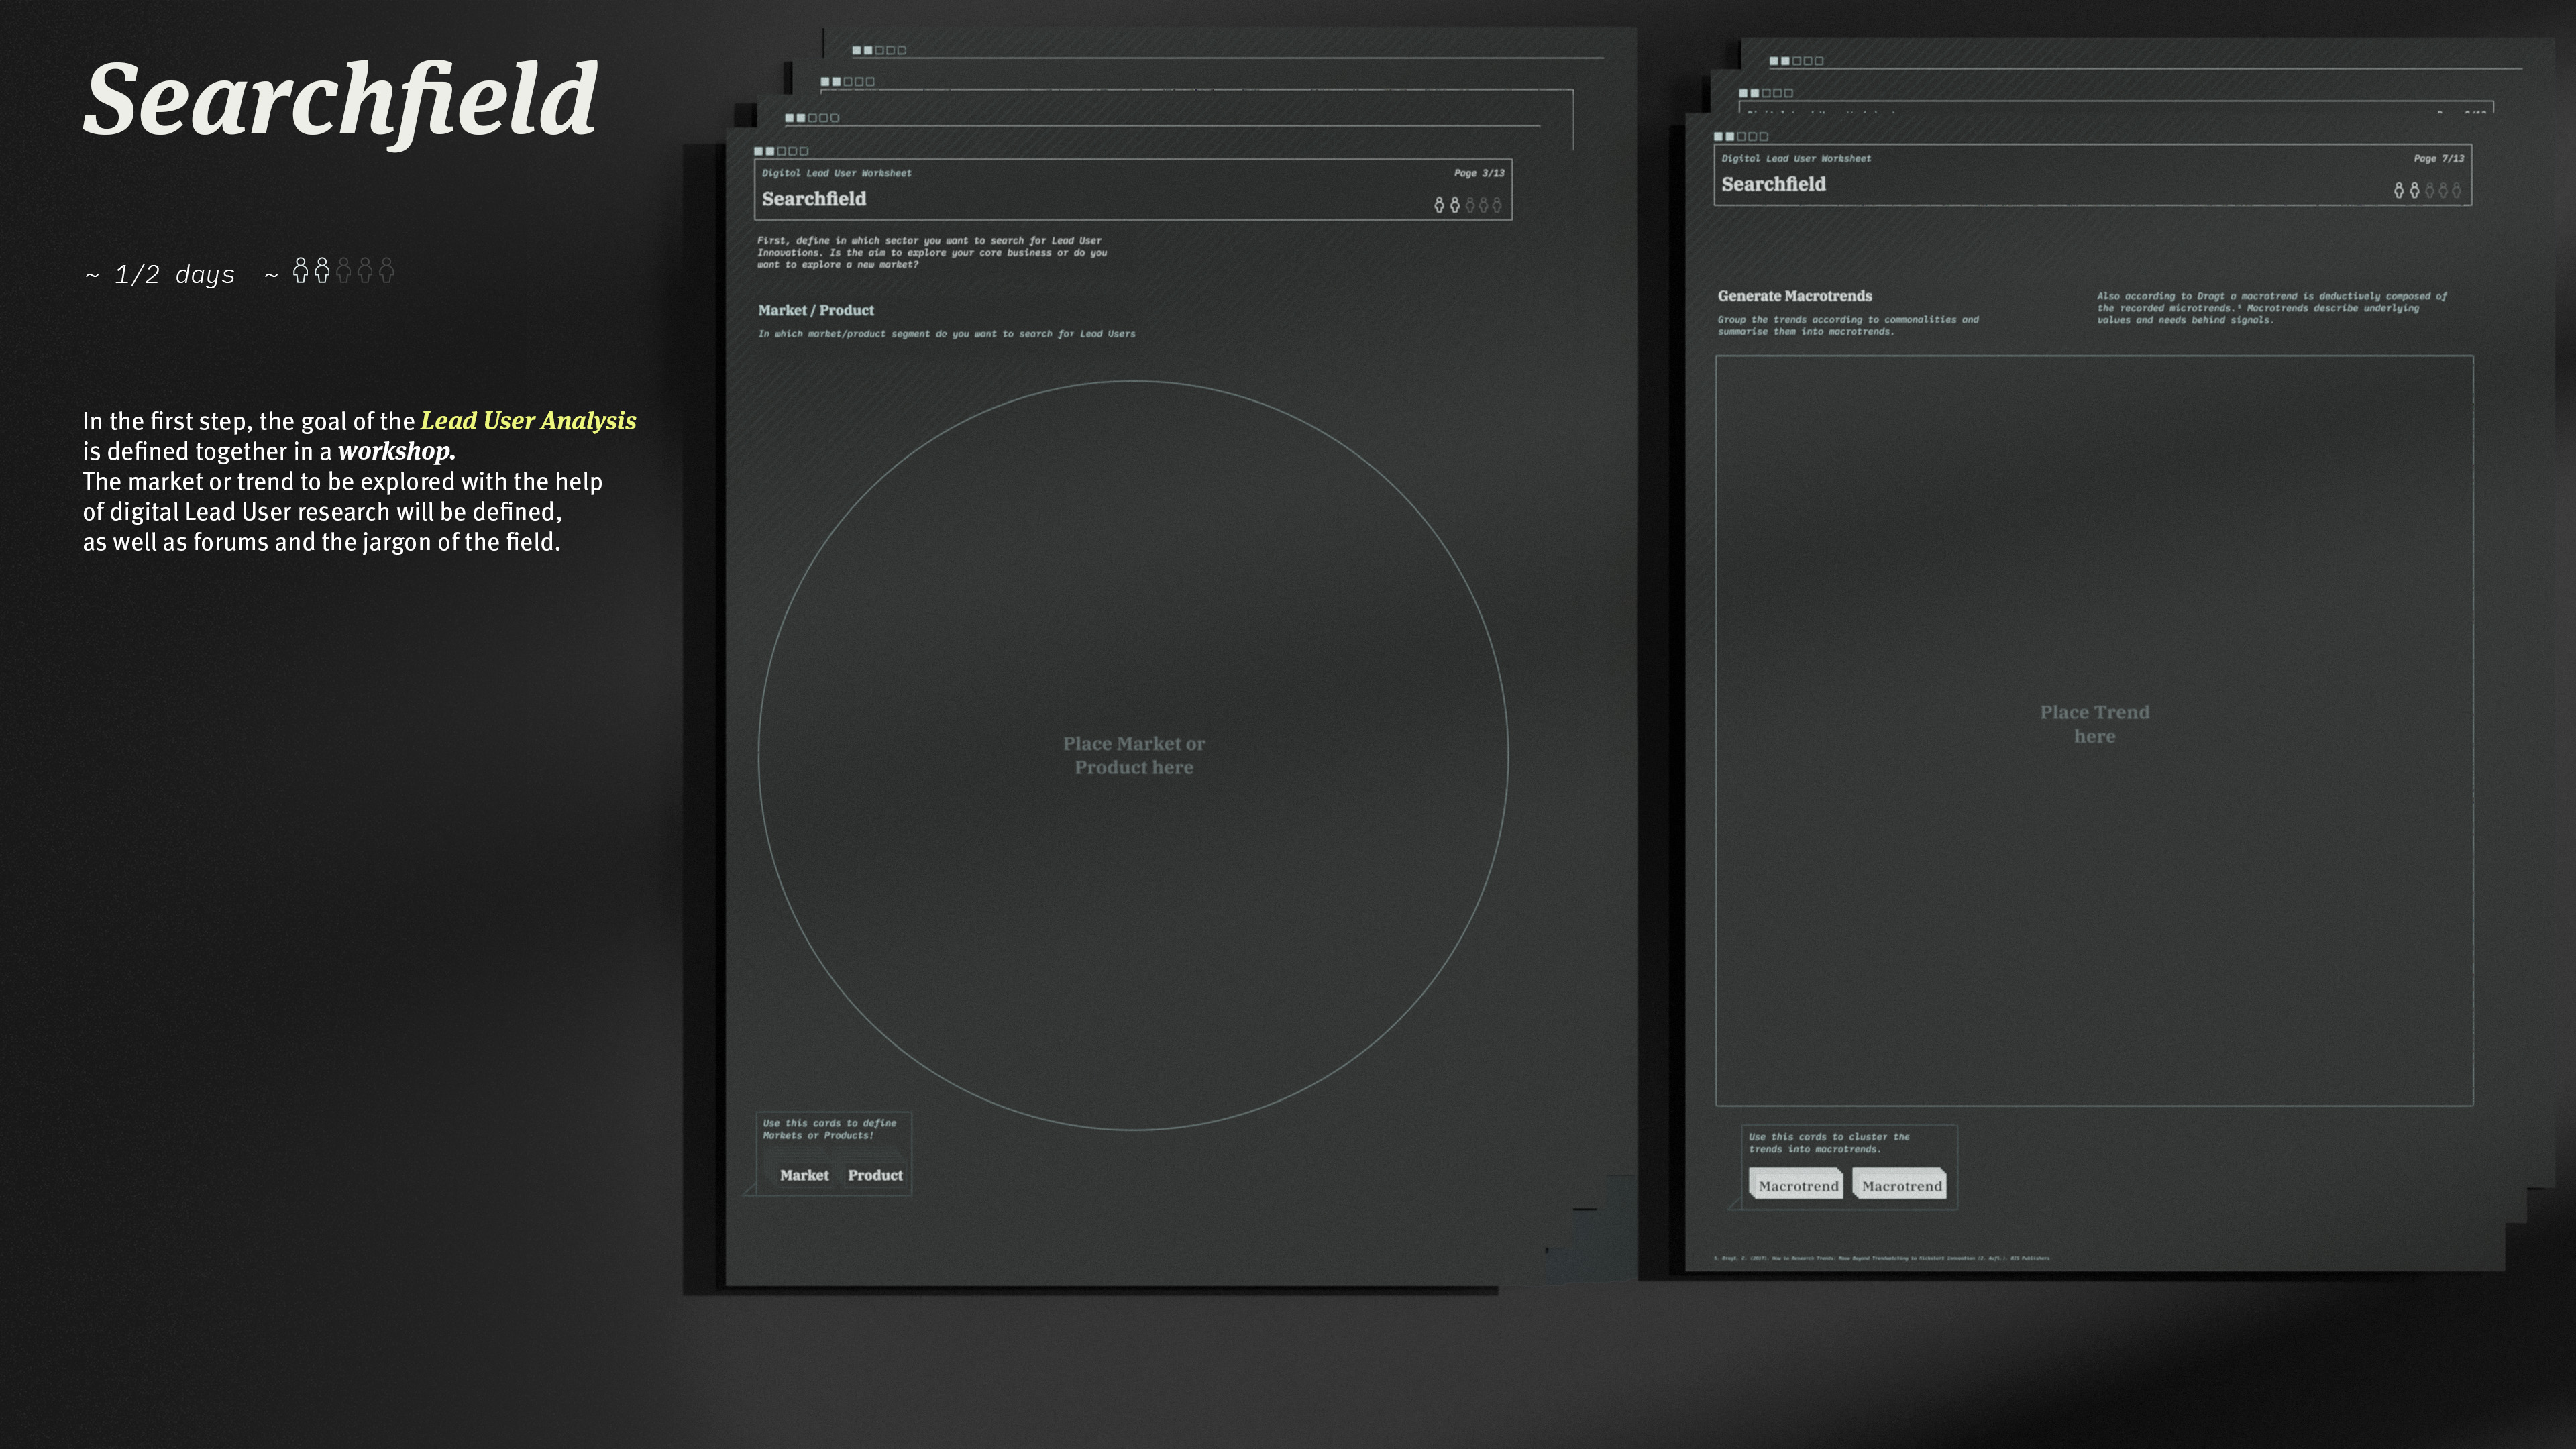The height and width of the screenshot is (1449, 2576).
Task: Click the person icons in Page 3/13 header
Action: (1468, 205)
